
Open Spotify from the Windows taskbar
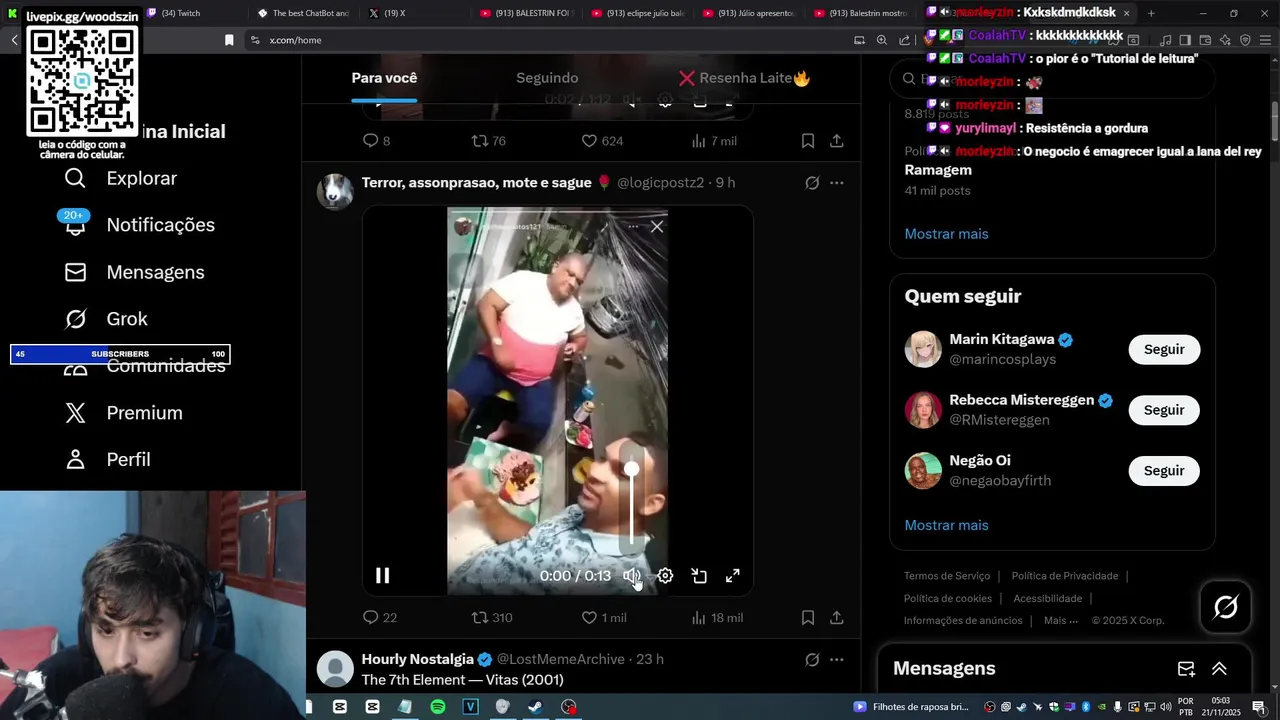click(438, 707)
